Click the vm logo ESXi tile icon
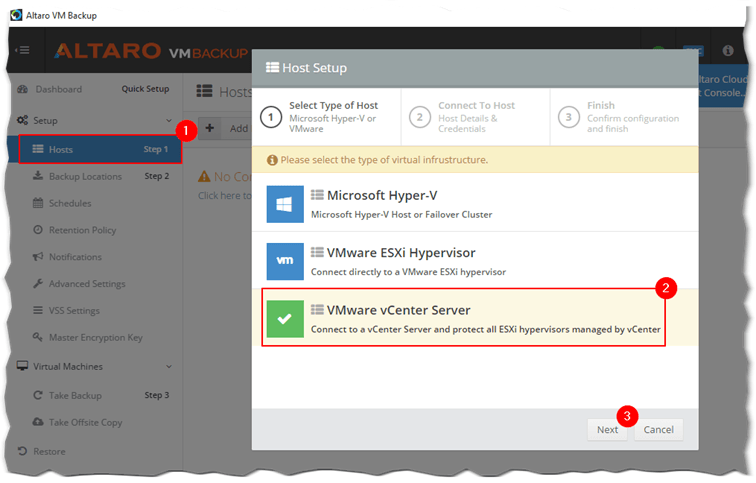 [285, 261]
